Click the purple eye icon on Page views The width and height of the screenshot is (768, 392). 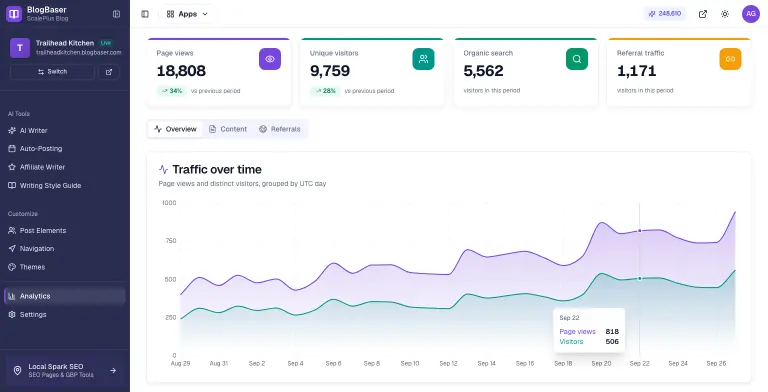(x=270, y=59)
